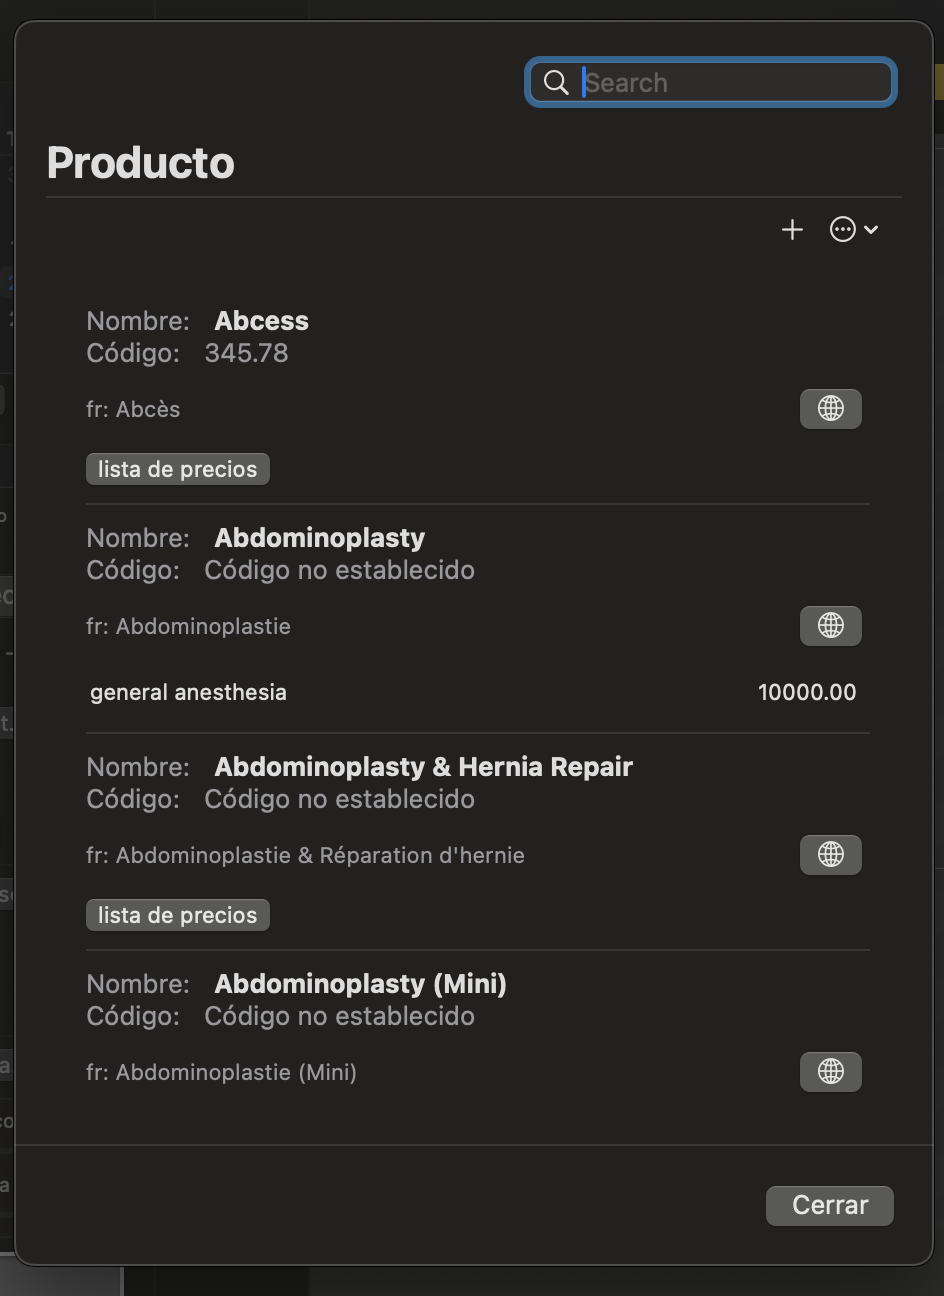
Task: Select the Abdominoplasty product name
Action: pos(320,538)
